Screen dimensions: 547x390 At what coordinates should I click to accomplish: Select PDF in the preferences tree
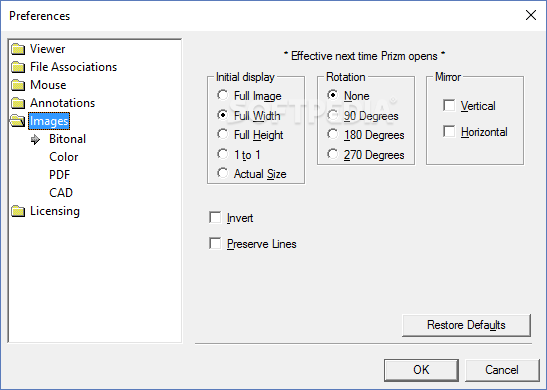[59, 175]
